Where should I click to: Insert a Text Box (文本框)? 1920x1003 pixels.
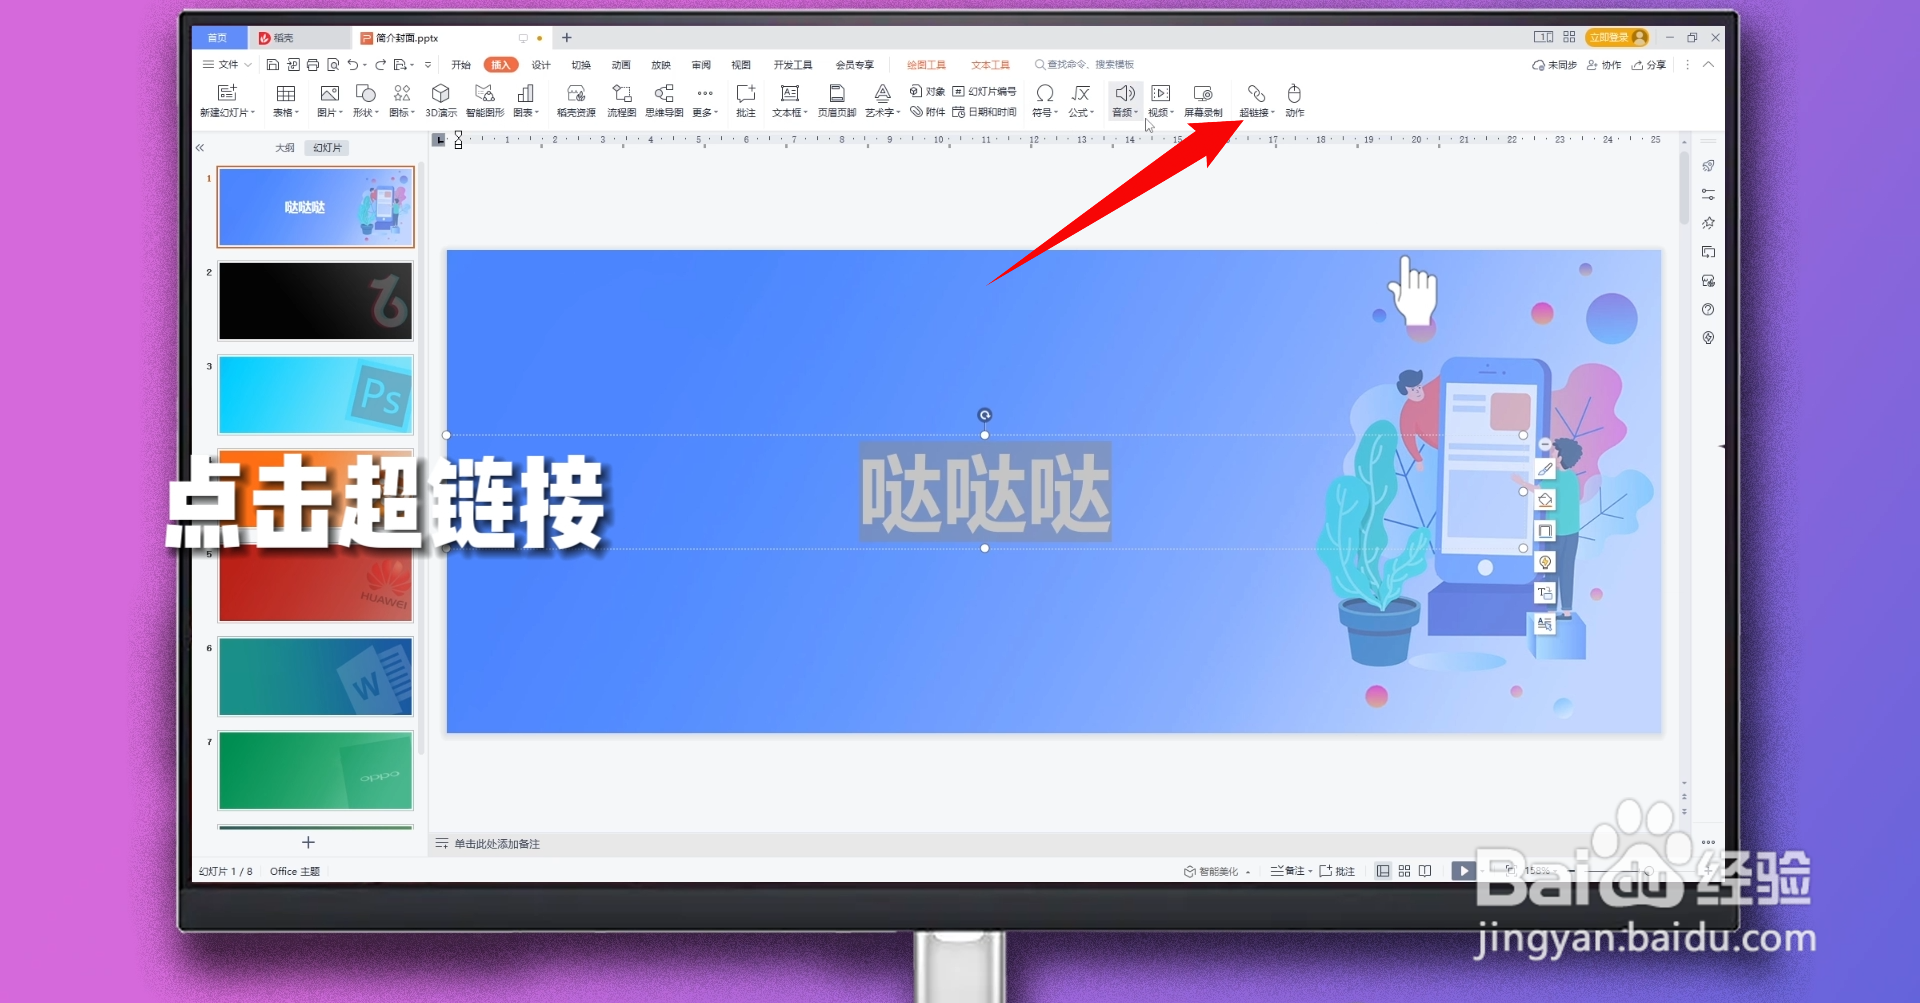[789, 100]
